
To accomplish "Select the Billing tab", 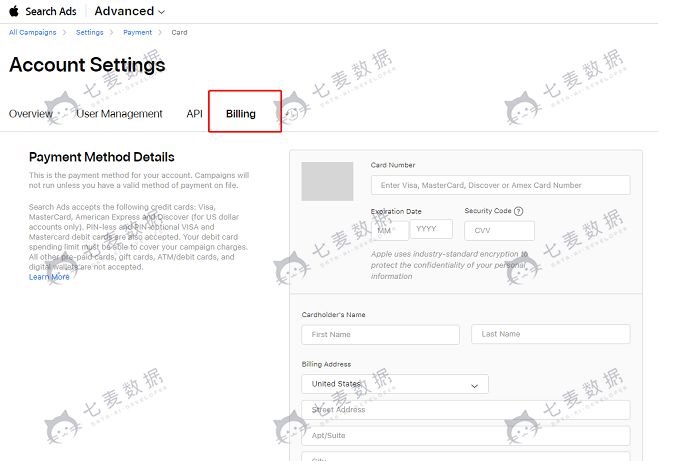I will tap(241, 113).
